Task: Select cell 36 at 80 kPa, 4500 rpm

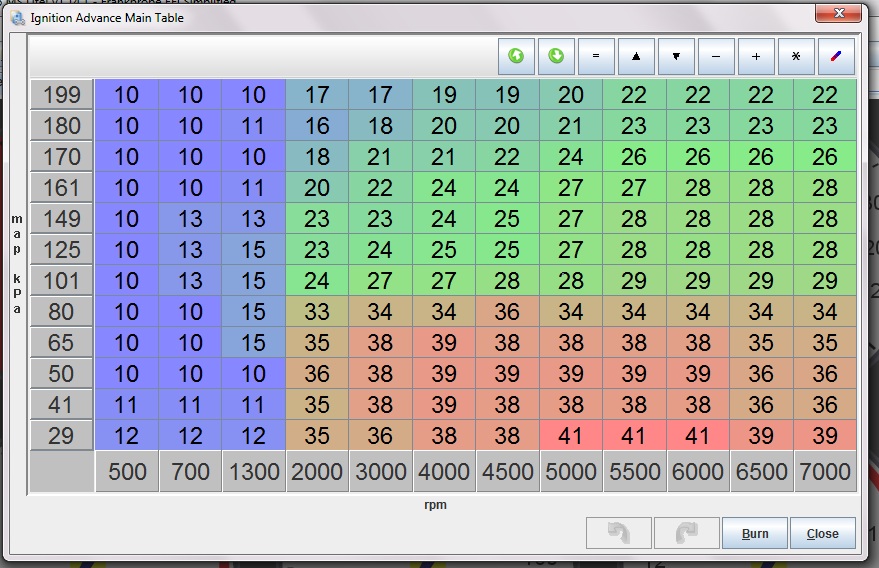Action: tap(507, 312)
